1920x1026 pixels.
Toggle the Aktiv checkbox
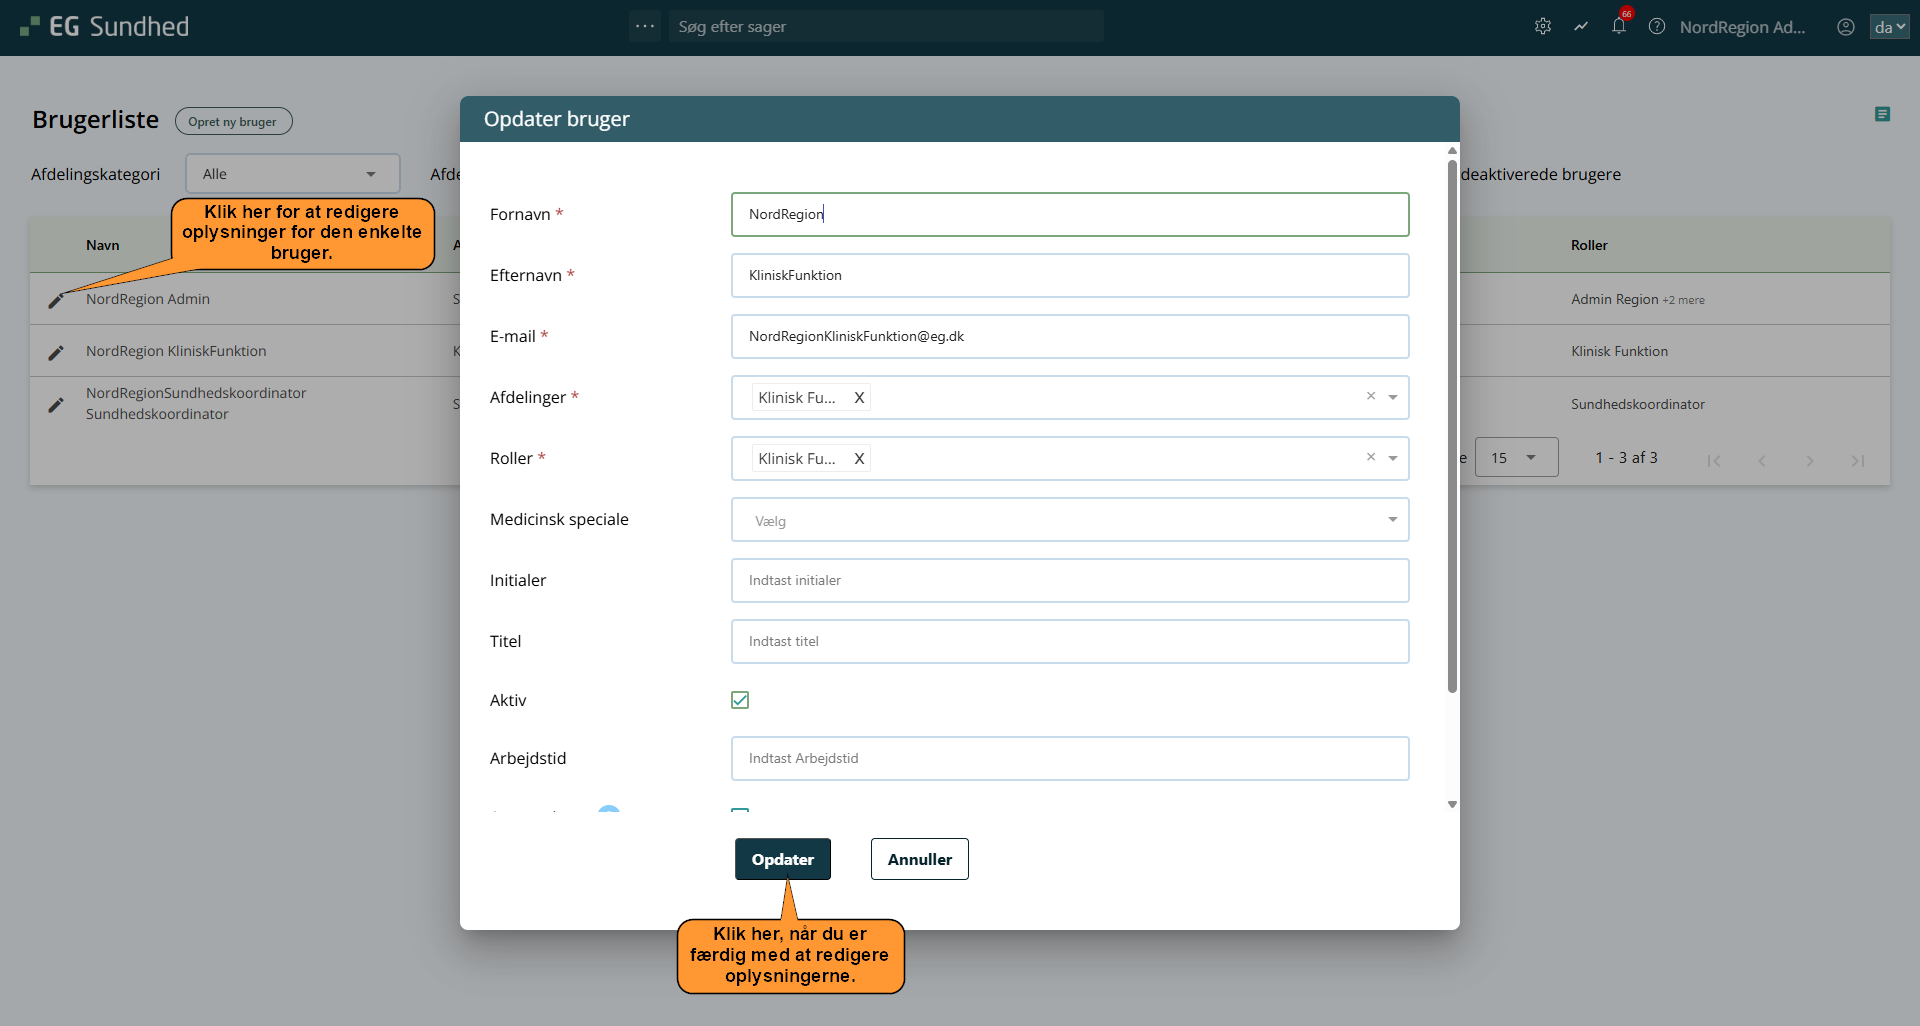pyautogui.click(x=740, y=700)
